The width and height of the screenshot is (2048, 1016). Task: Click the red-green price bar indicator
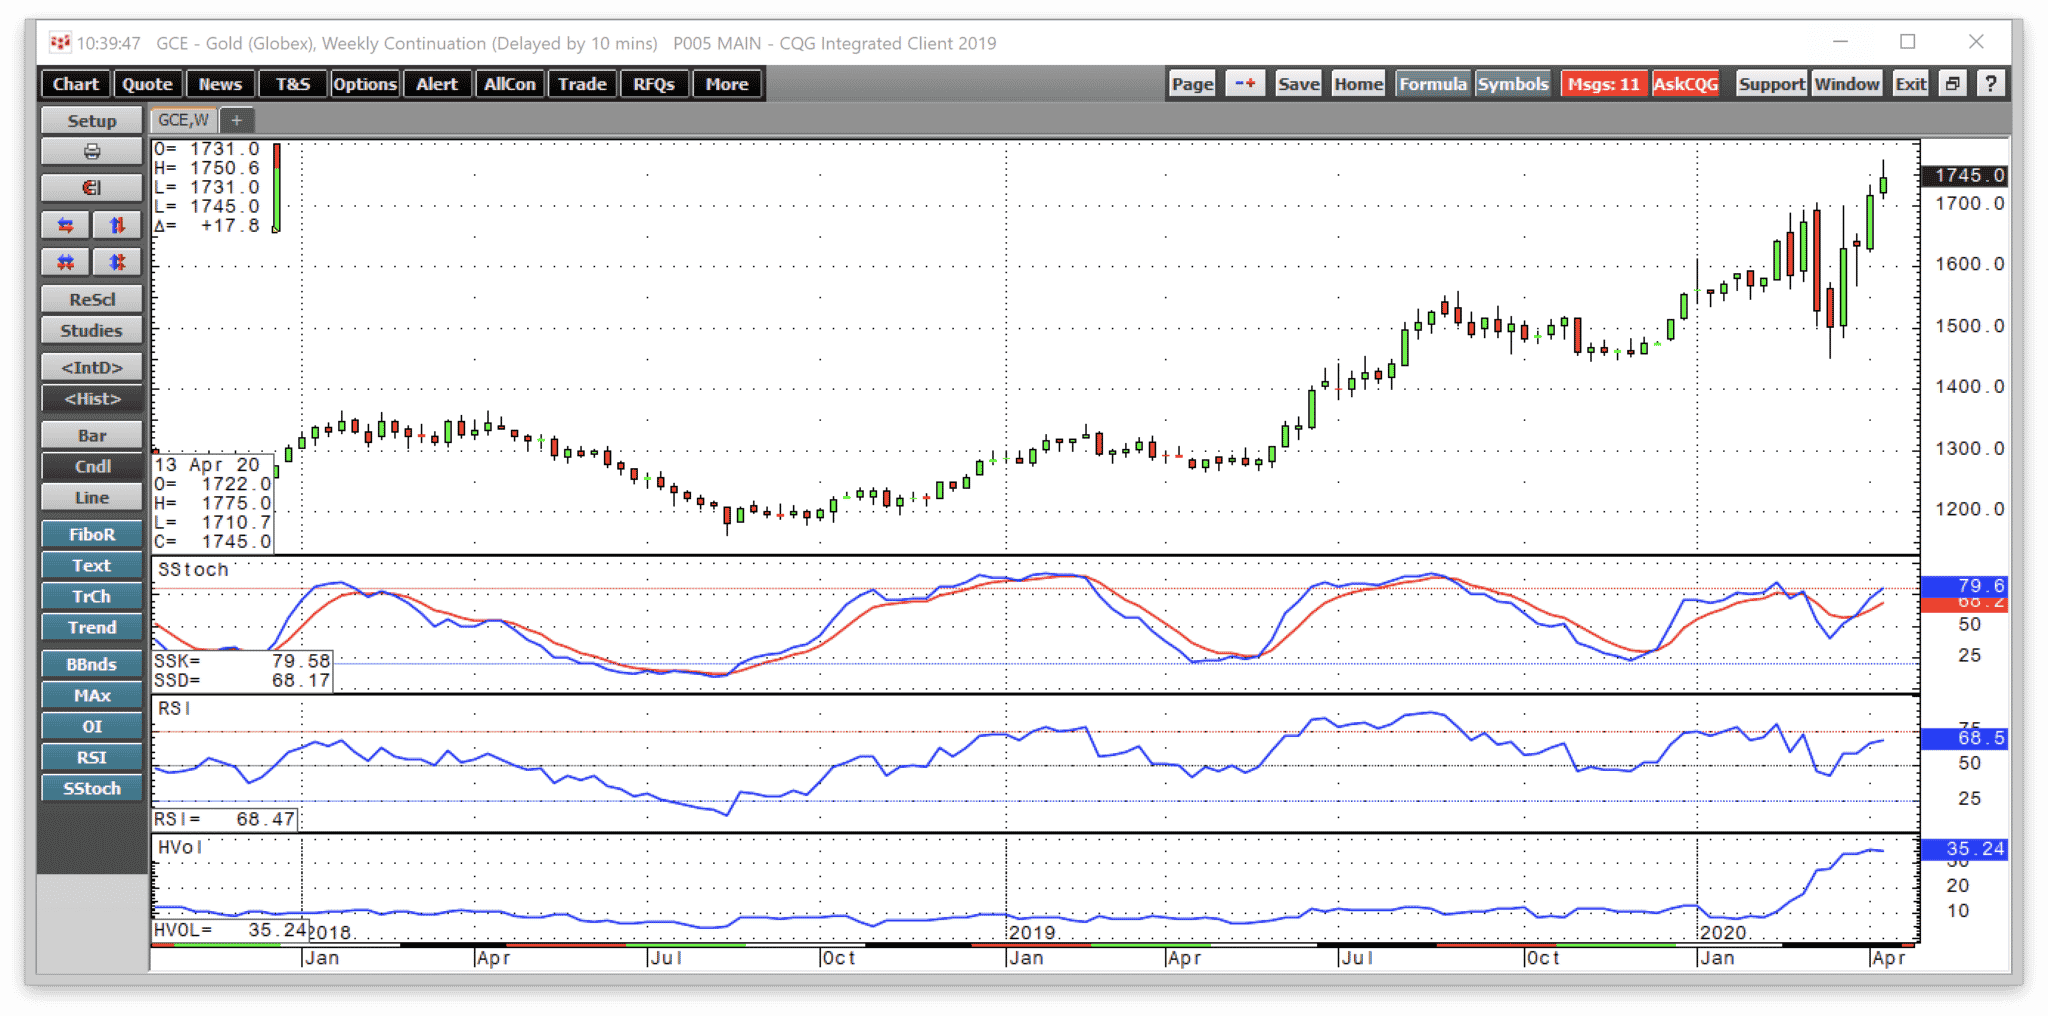coord(277,188)
